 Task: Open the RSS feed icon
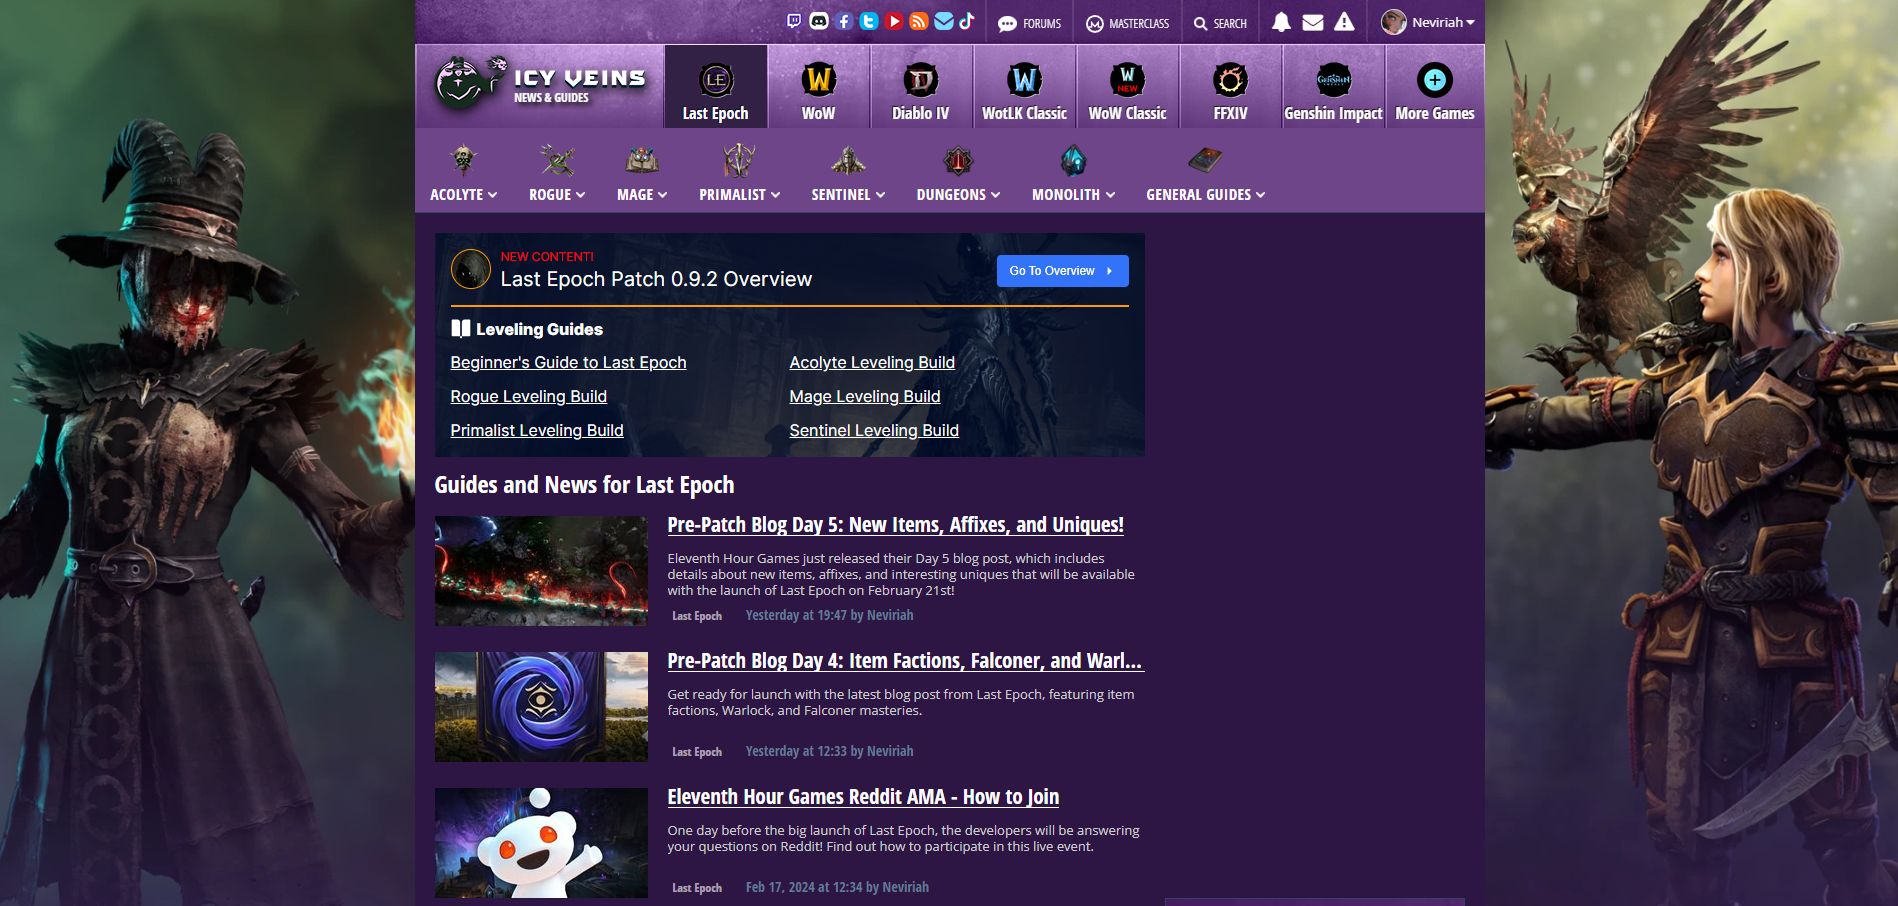tap(919, 21)
